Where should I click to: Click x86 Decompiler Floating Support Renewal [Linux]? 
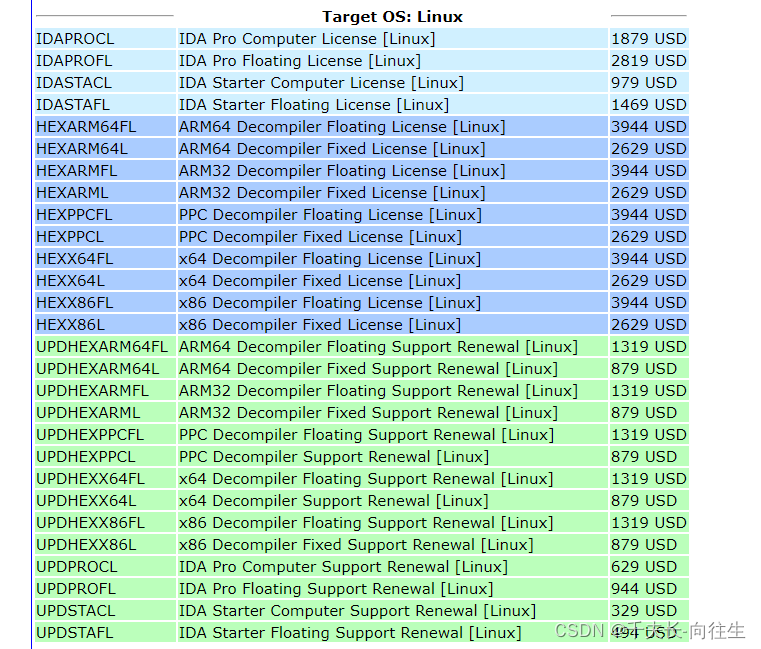point(366,523)
